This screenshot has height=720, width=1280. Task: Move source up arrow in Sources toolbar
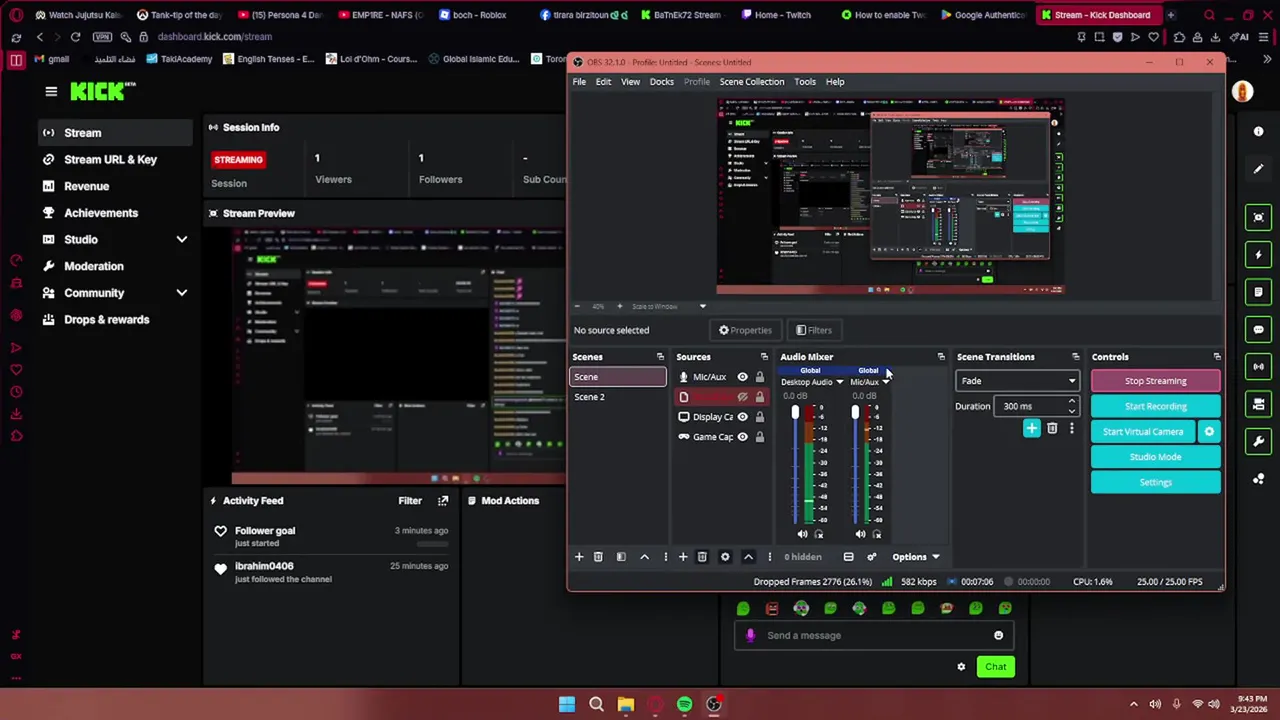(748, 557)
